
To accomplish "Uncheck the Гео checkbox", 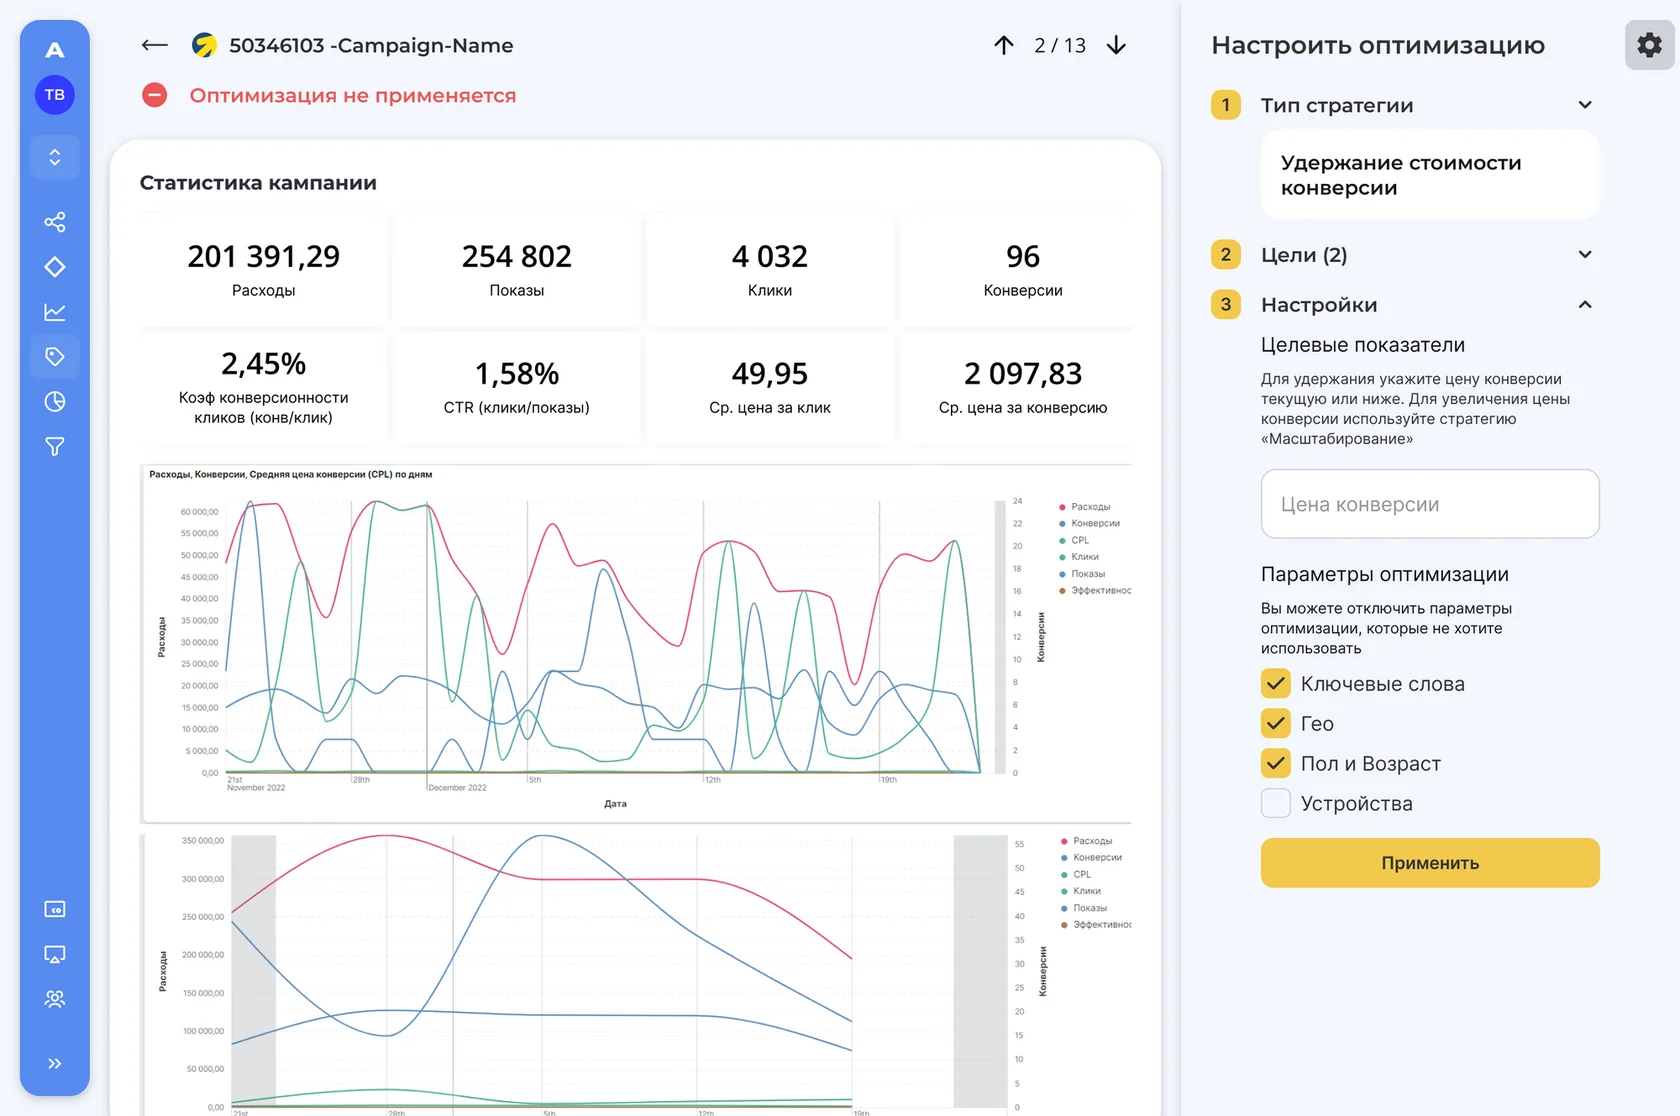I will click(x=1276, y=723).
